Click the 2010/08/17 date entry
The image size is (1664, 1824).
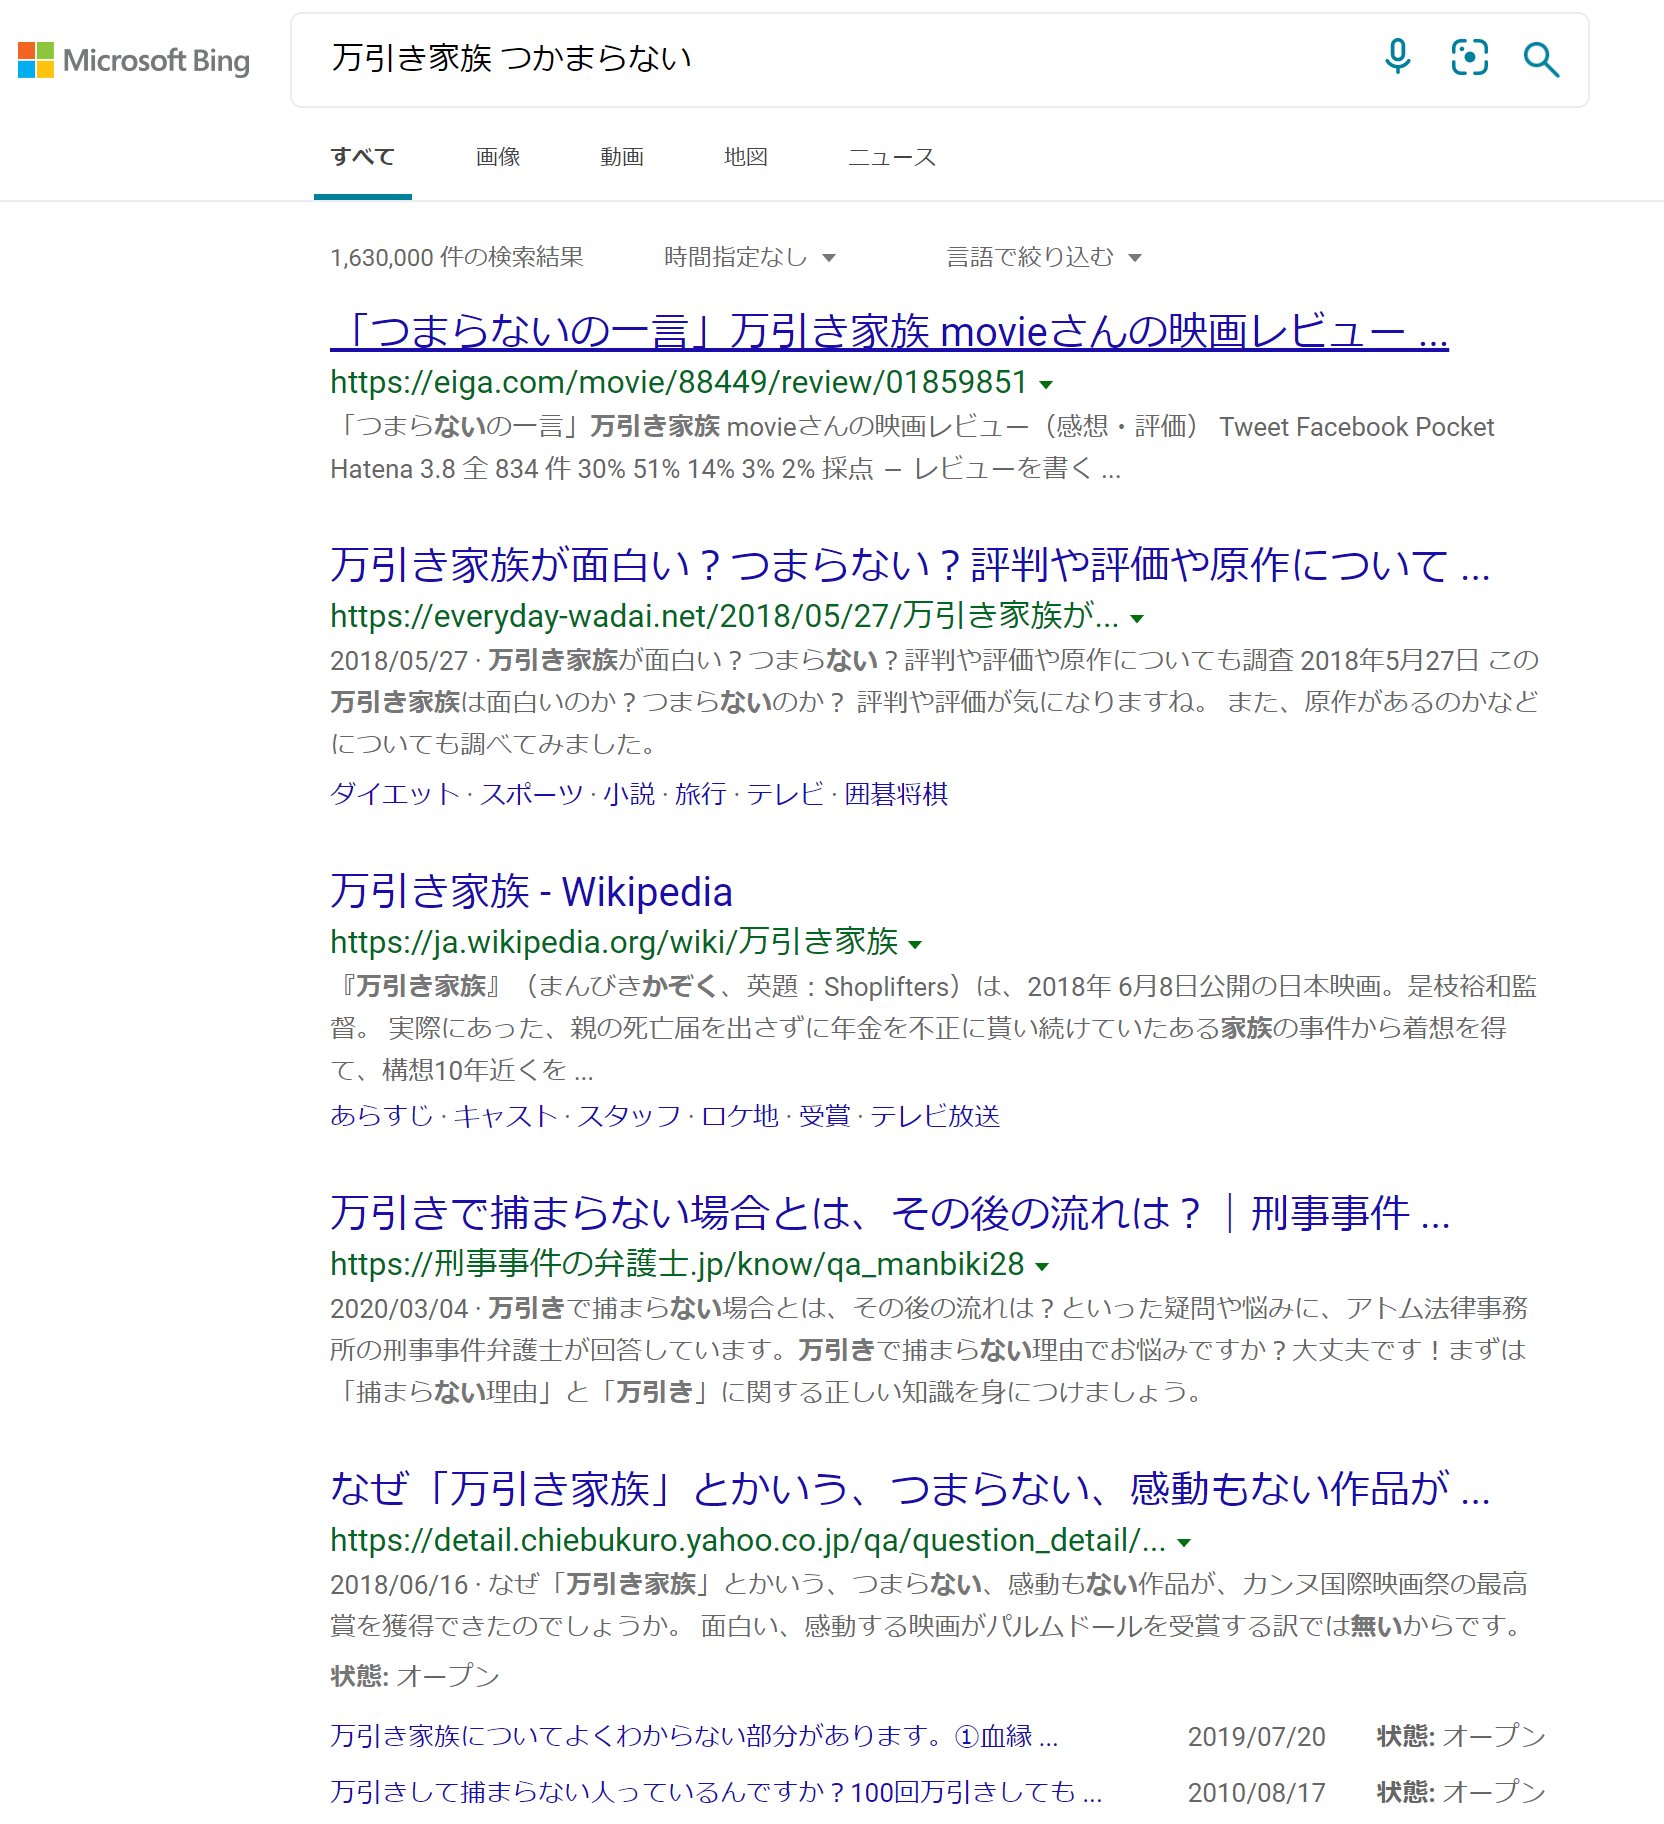(x=1257, y=1793)
